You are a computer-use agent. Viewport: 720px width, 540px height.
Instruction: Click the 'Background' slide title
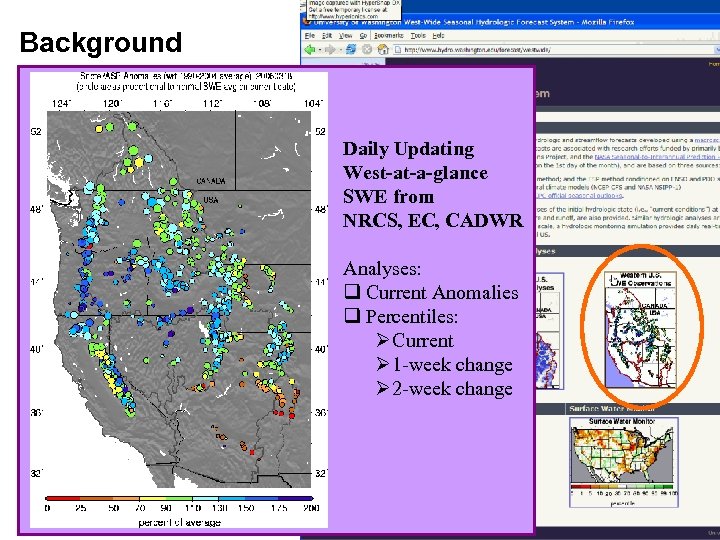tap(101, 42)
